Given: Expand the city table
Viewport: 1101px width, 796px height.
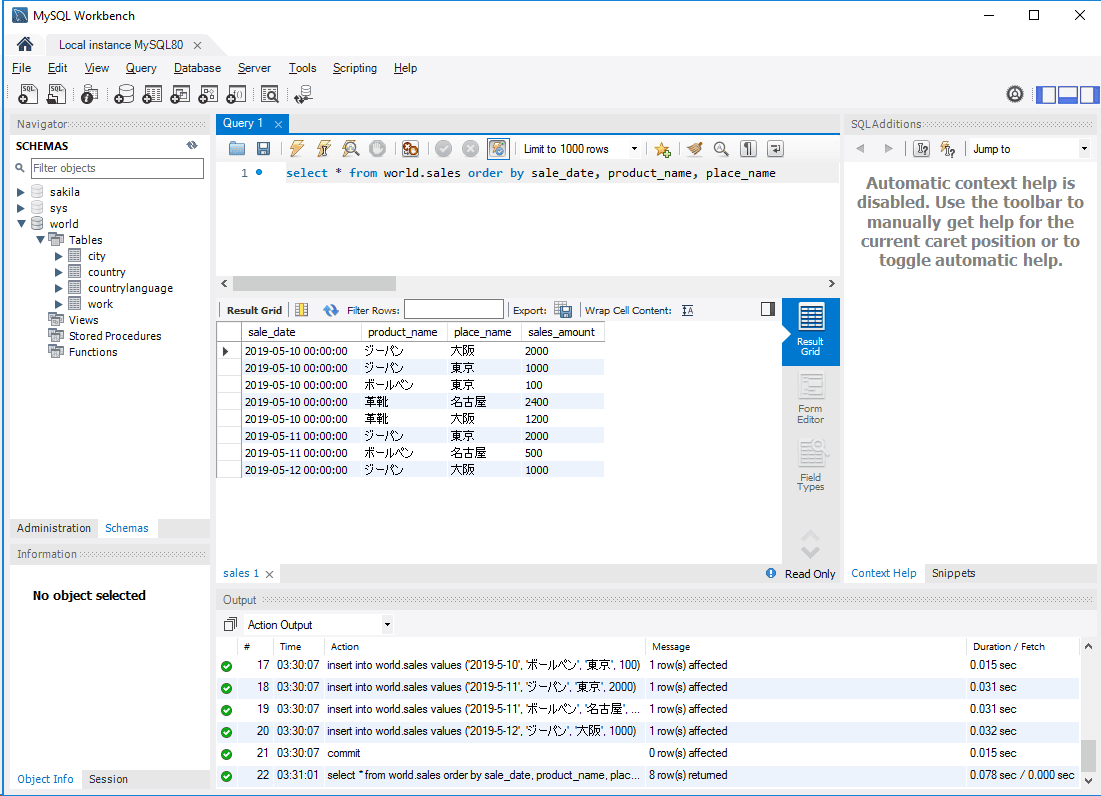Looking at the screenshot, I should click(59, 256).
